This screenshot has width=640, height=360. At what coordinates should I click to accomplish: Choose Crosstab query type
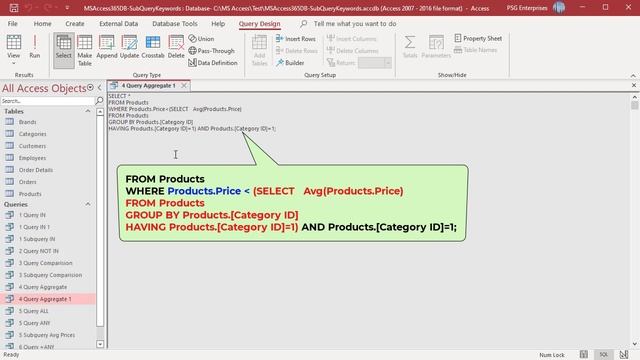coord(153,46)
